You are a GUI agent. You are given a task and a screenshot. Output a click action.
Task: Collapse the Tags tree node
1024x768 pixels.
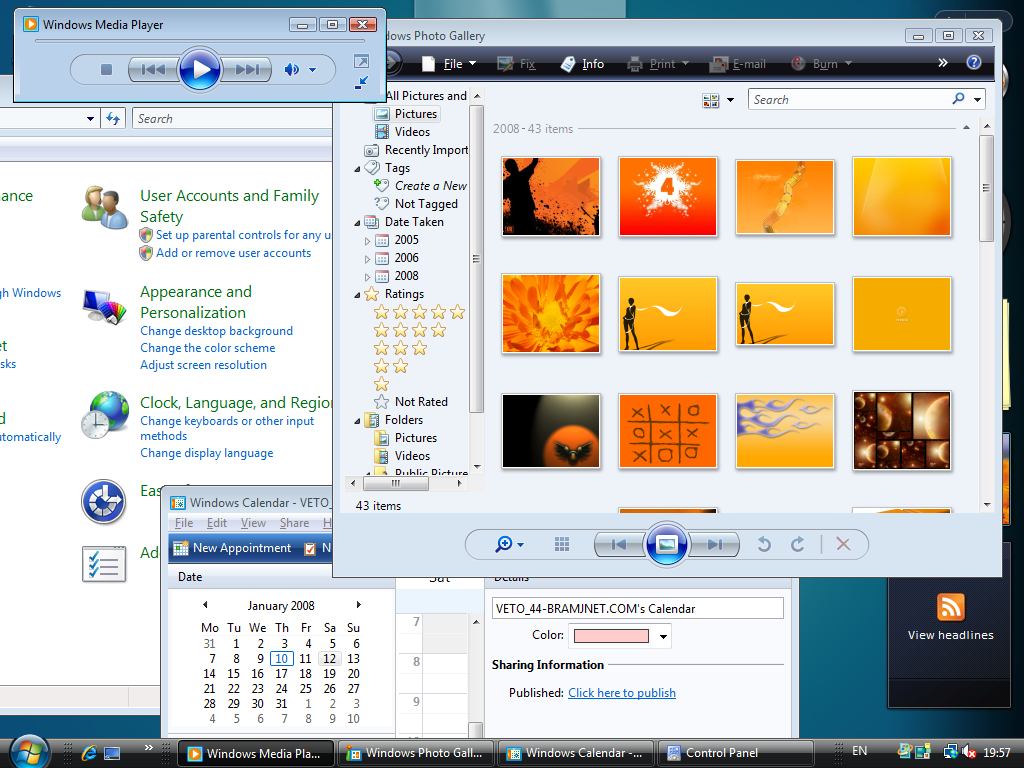(x=357, y=169)
